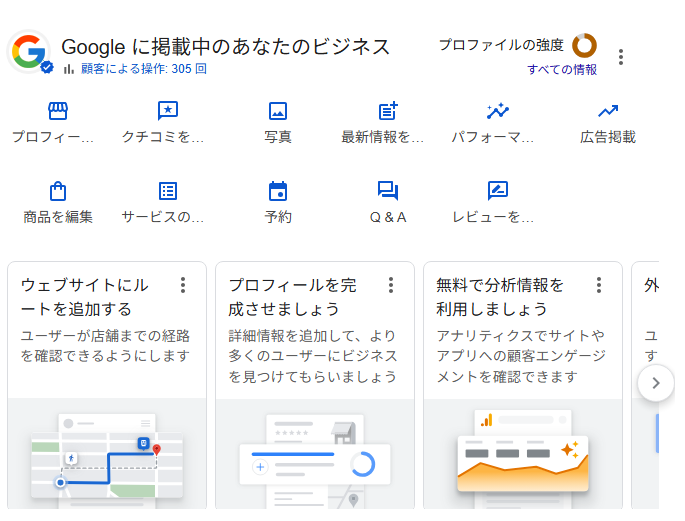
Task: Open options menu on プロフィールを完成させましょう card
Action: point(391,285)
